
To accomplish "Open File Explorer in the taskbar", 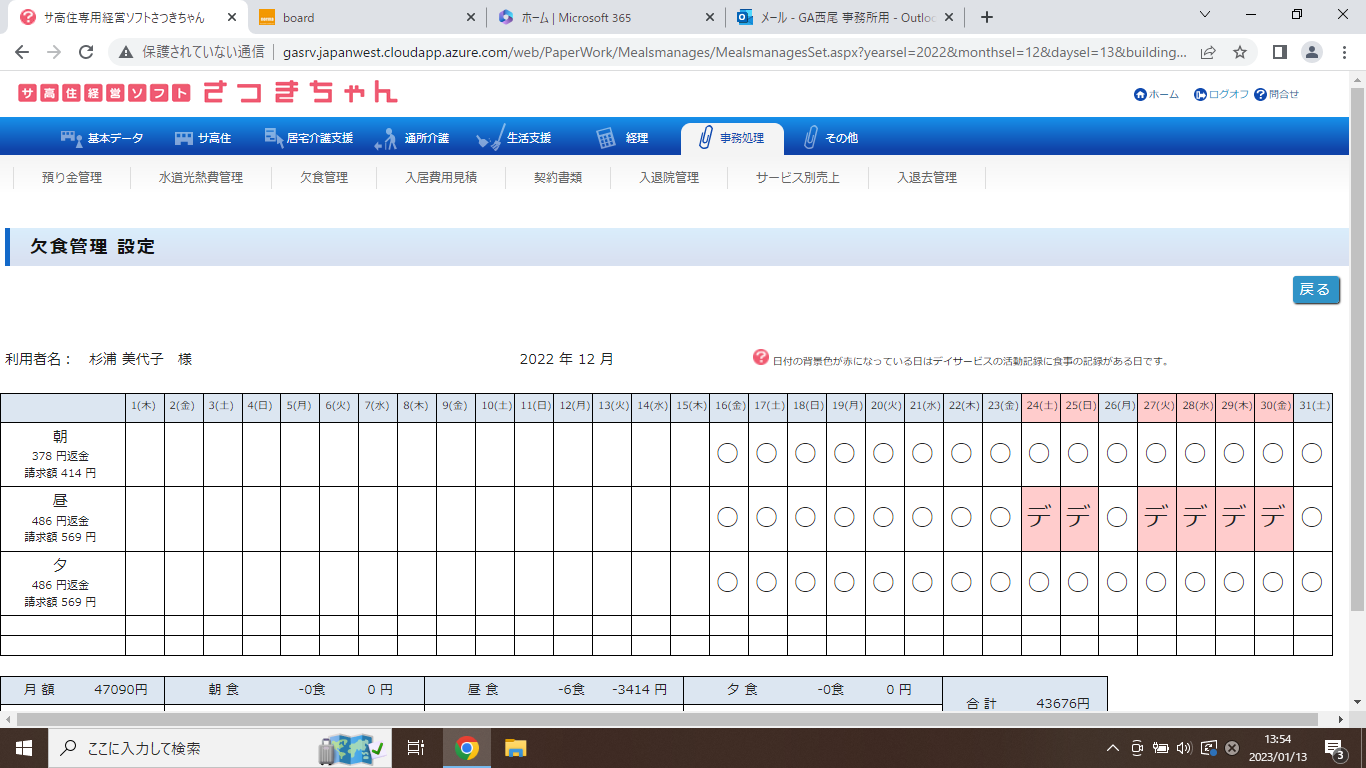I will pos(515,748).
